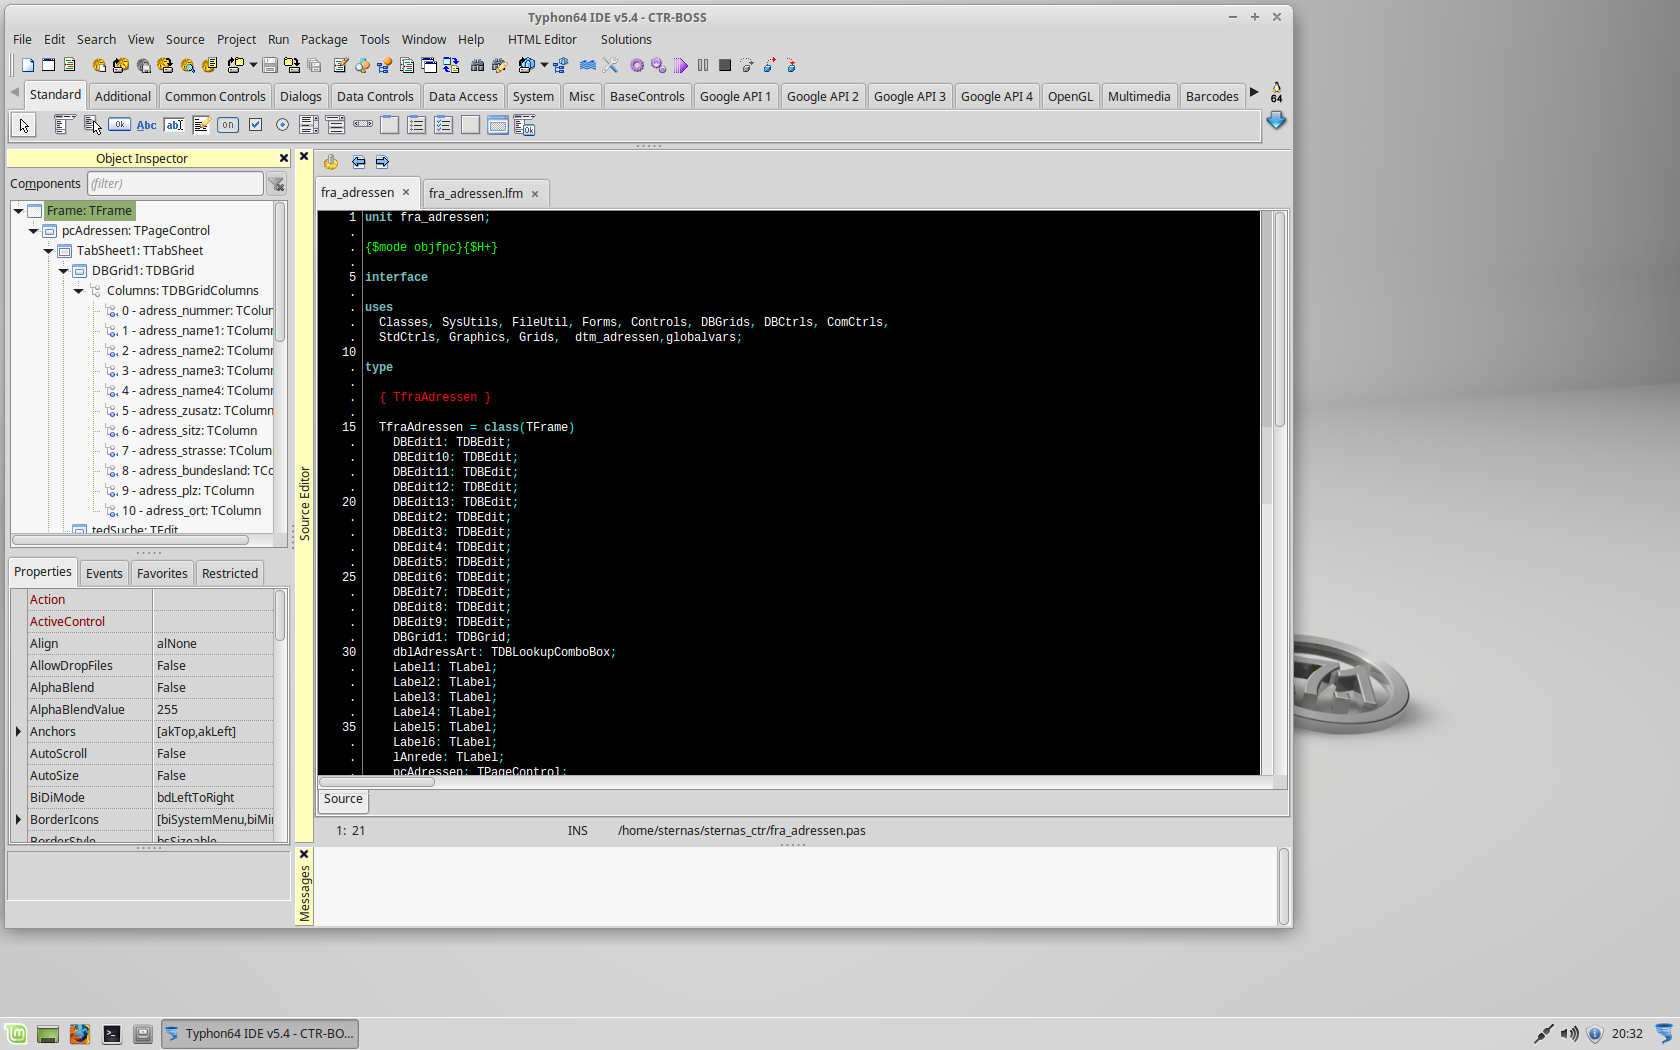Click the purple Run arrow icon
The width and height of the screenshot is (1680, 1050).
681,65
